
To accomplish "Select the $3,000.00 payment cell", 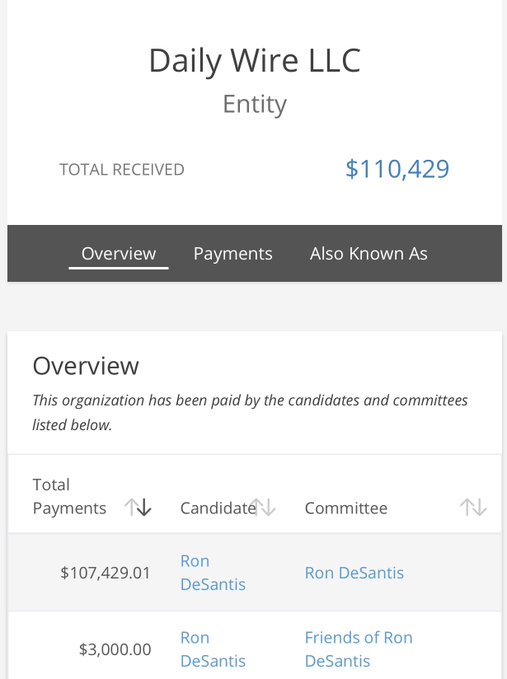I will tap(115, 649).
